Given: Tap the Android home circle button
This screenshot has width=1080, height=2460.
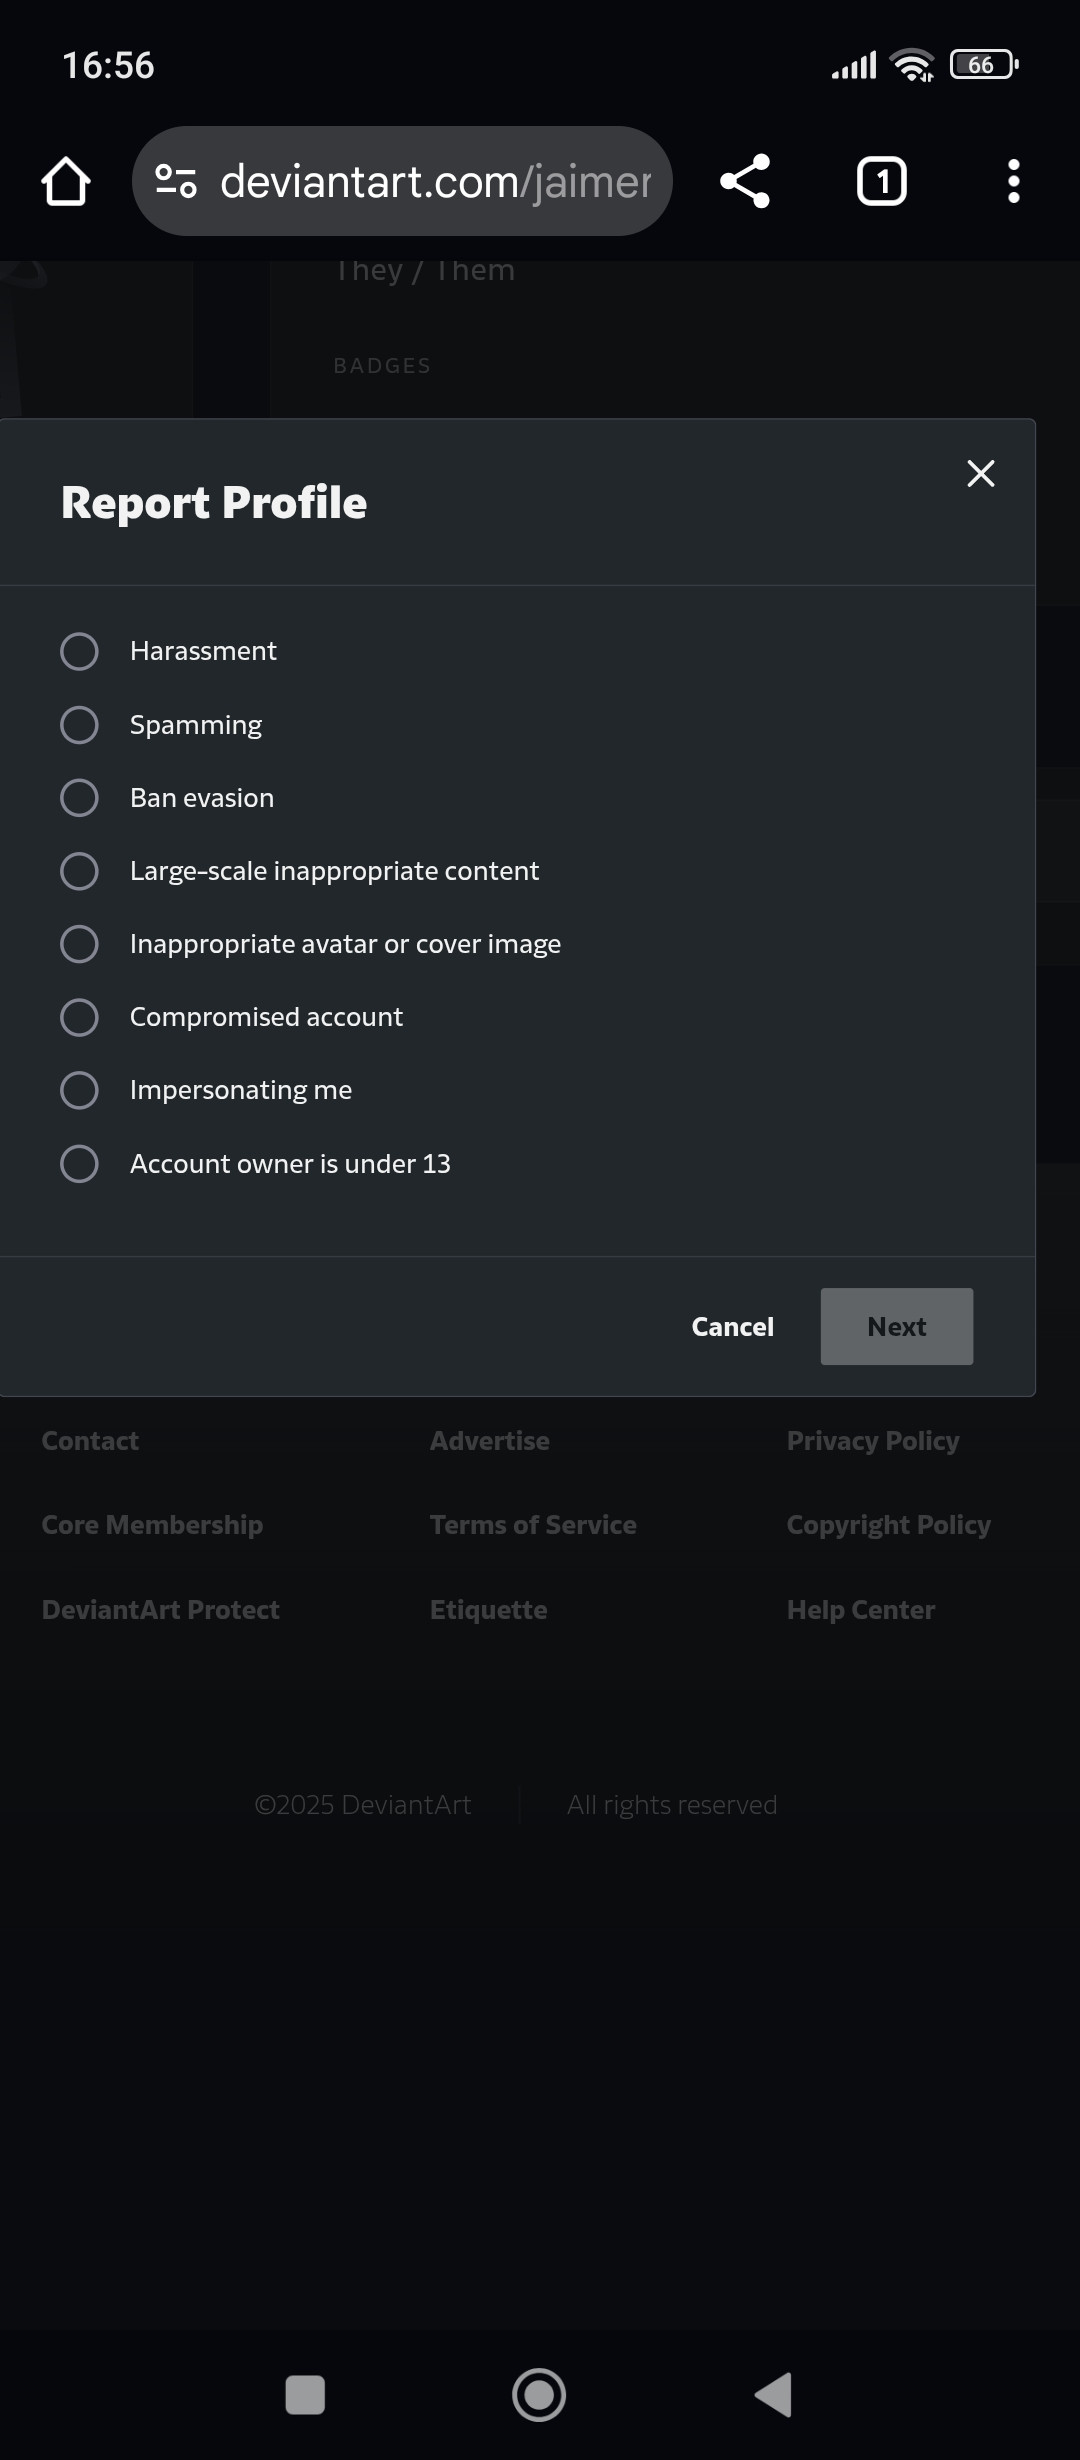Looking at the screenshot, I should pyautogui.click(x=539, y=2395).
